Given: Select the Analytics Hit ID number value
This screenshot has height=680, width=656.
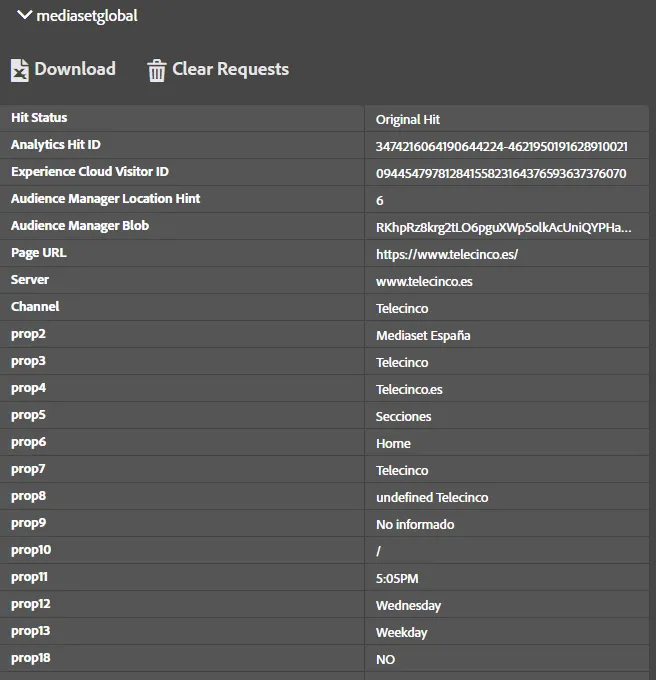Looking at the screenshot, I should pos(502,147).
